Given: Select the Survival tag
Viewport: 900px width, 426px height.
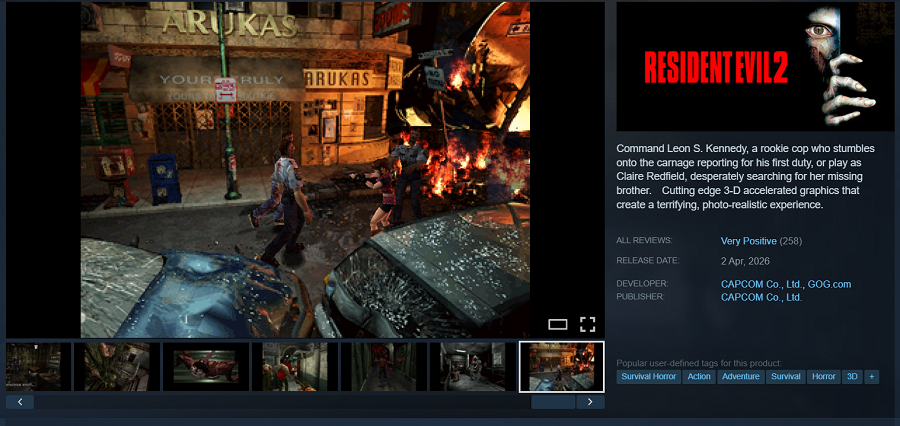Looking at the screenshot, I should pos(785,377).
